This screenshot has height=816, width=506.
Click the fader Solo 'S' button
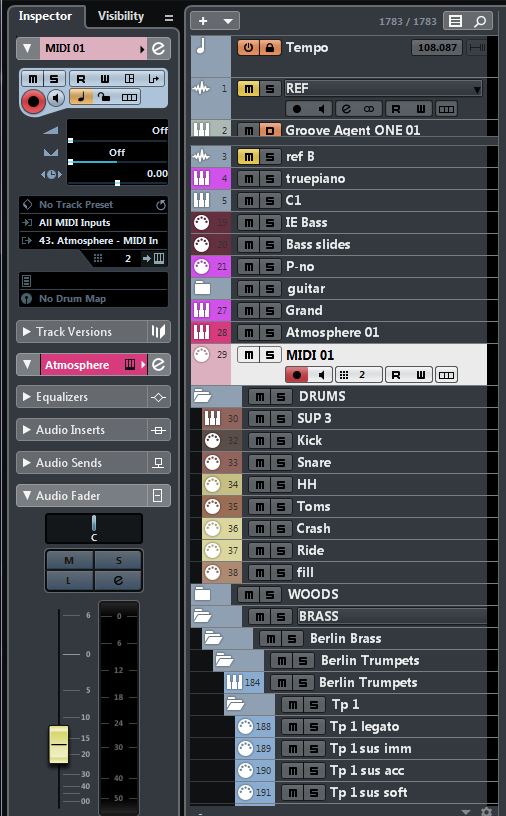[118, 560]
